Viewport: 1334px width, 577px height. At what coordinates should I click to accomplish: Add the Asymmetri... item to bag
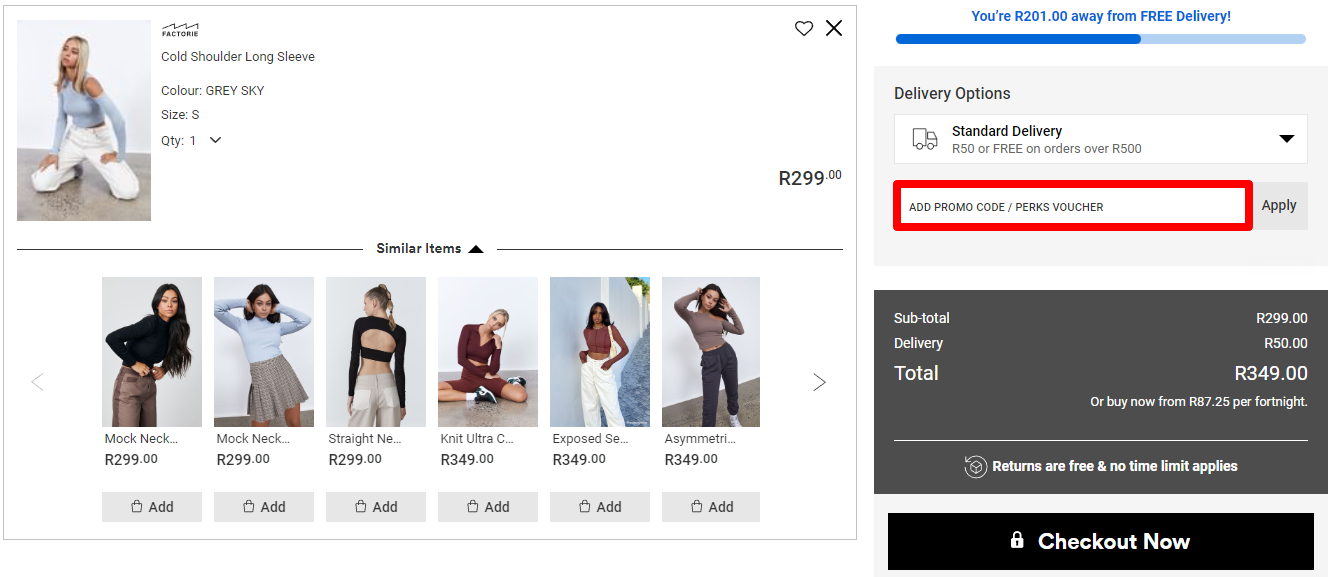click(x=711, y=507)
